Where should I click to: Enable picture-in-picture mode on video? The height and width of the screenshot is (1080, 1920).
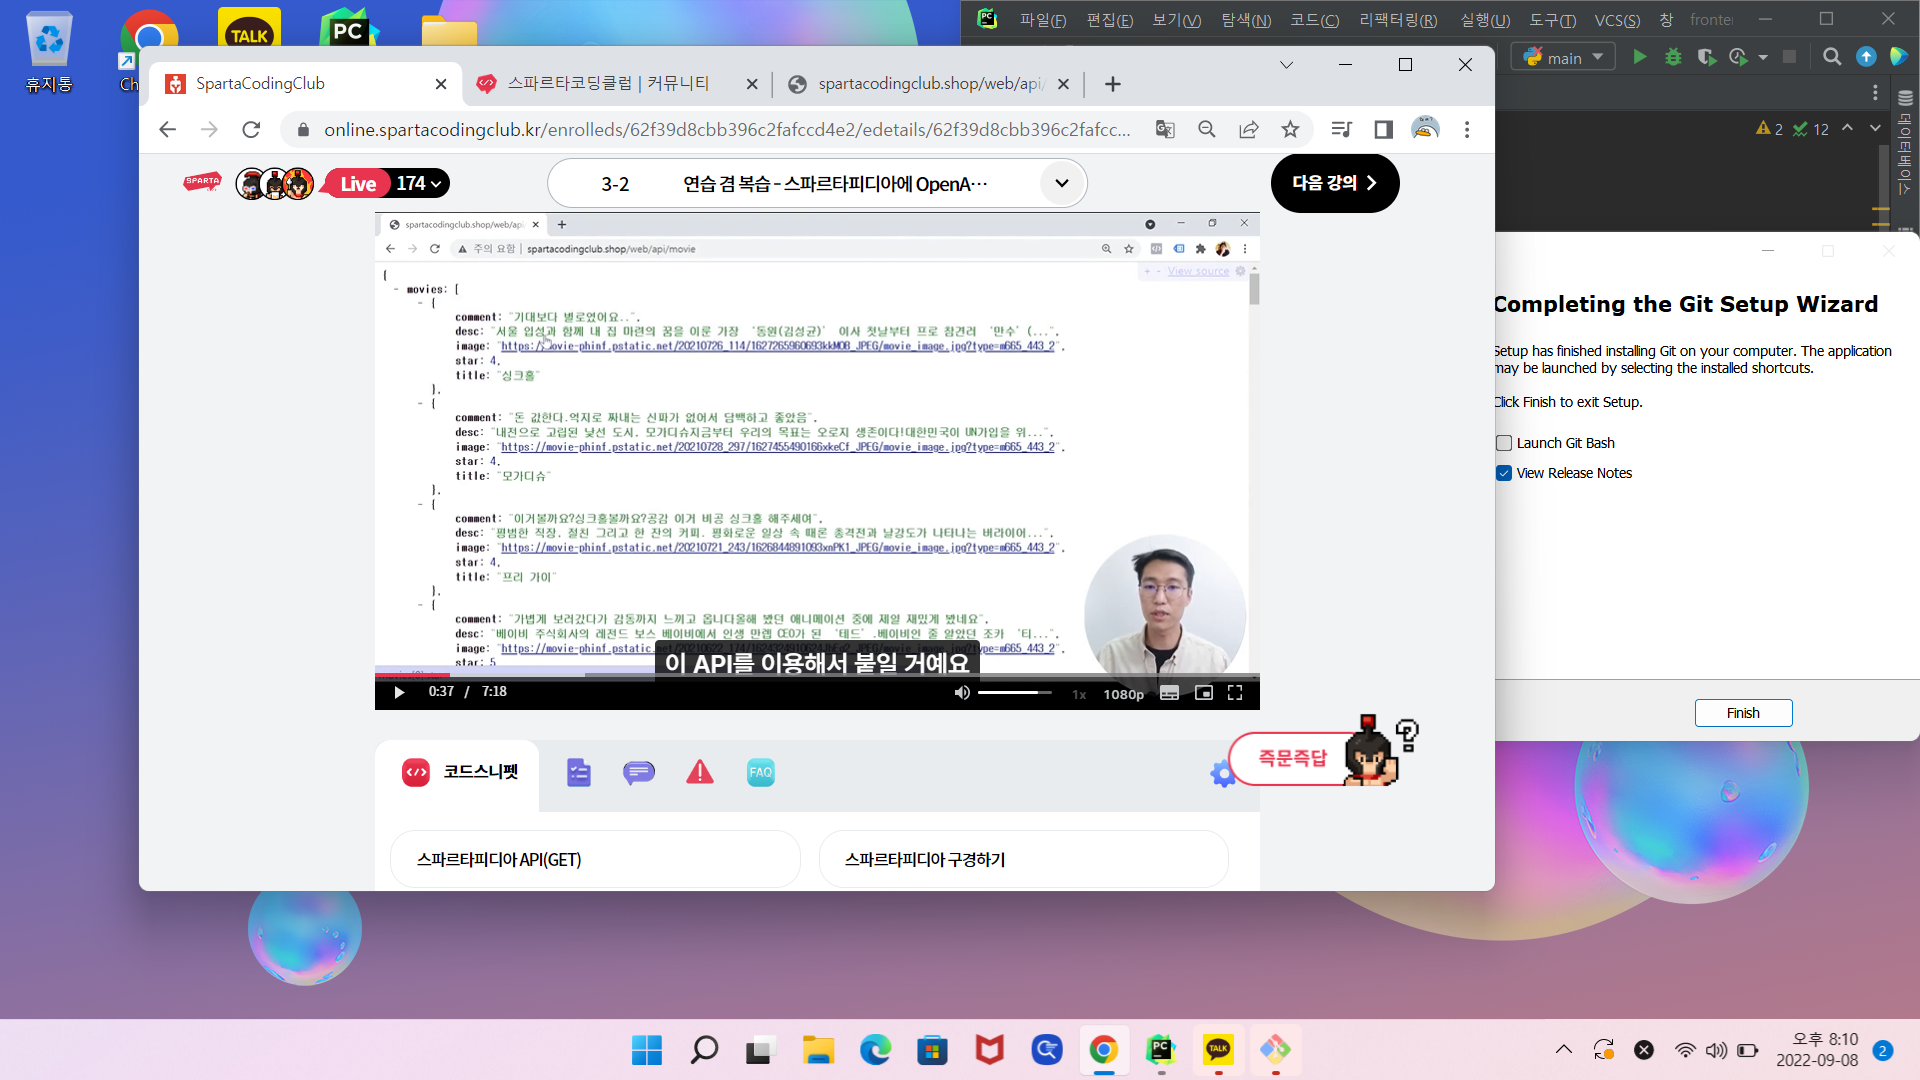pos(1204,693)
